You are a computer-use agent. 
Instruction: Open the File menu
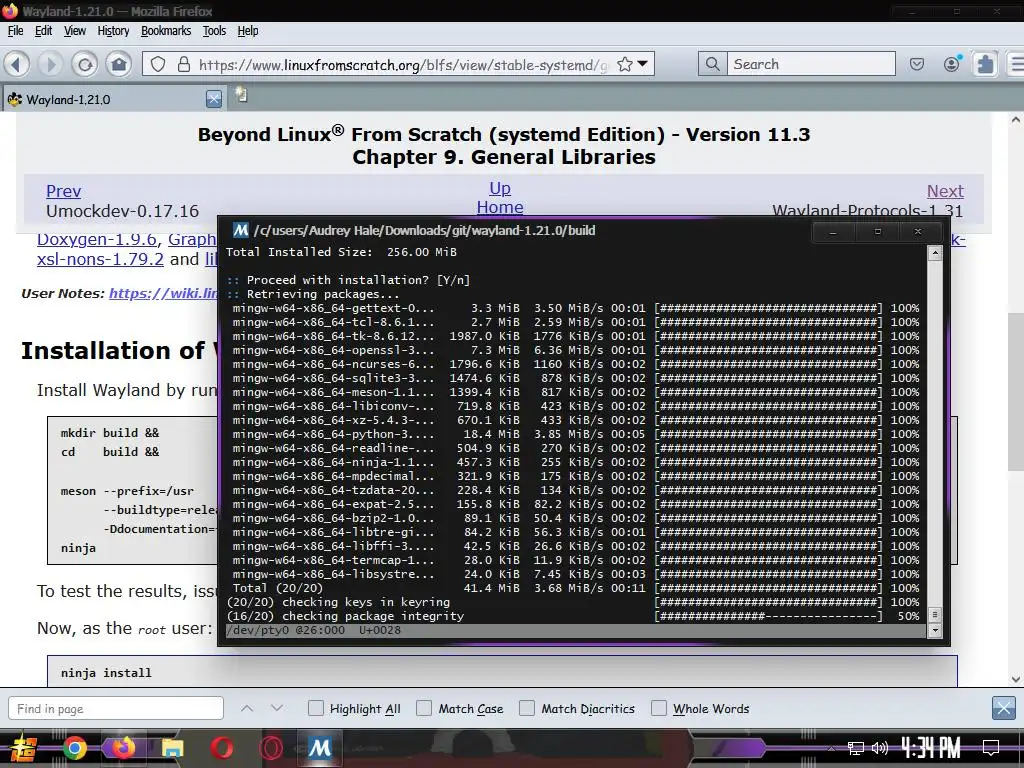click(x=16, y=31)
